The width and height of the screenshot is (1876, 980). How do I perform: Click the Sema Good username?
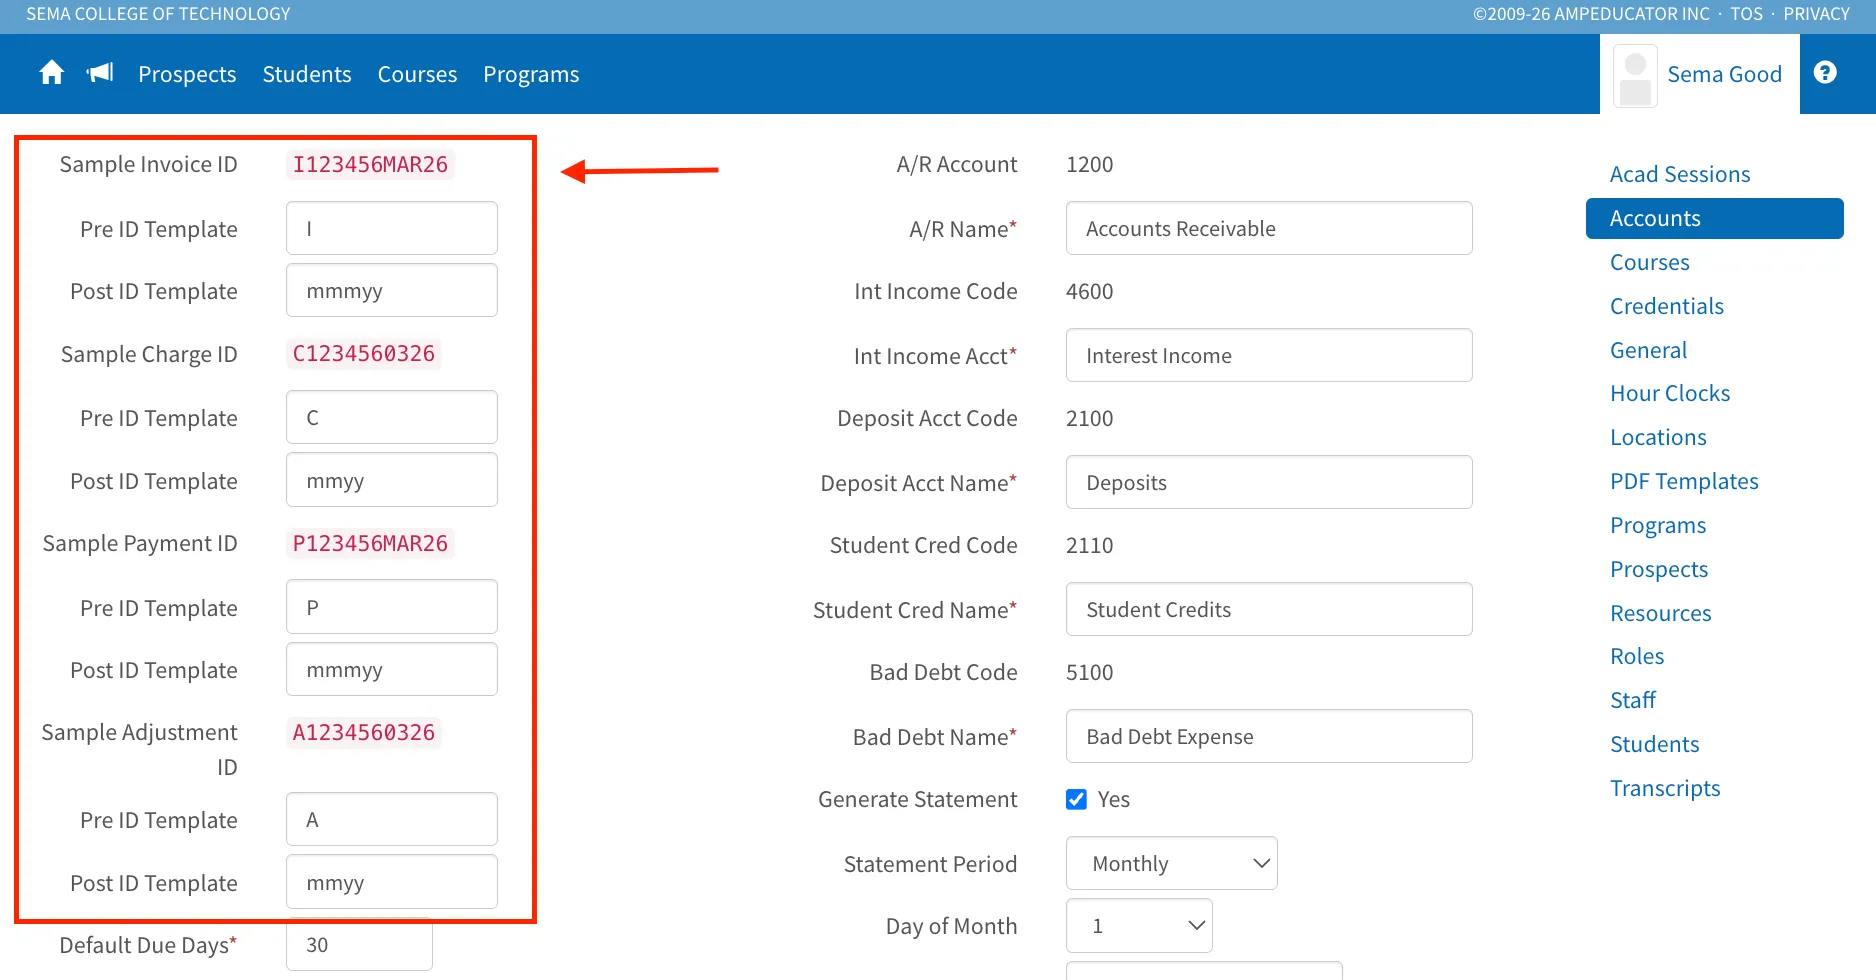(1724, 74)
